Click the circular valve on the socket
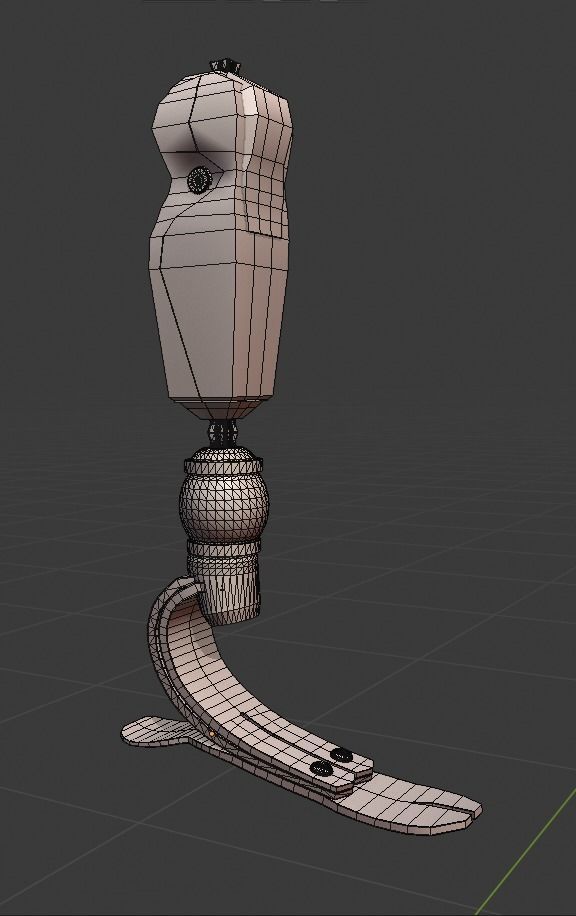The width and height of the screenshot is (576, 916). point(200,179)
